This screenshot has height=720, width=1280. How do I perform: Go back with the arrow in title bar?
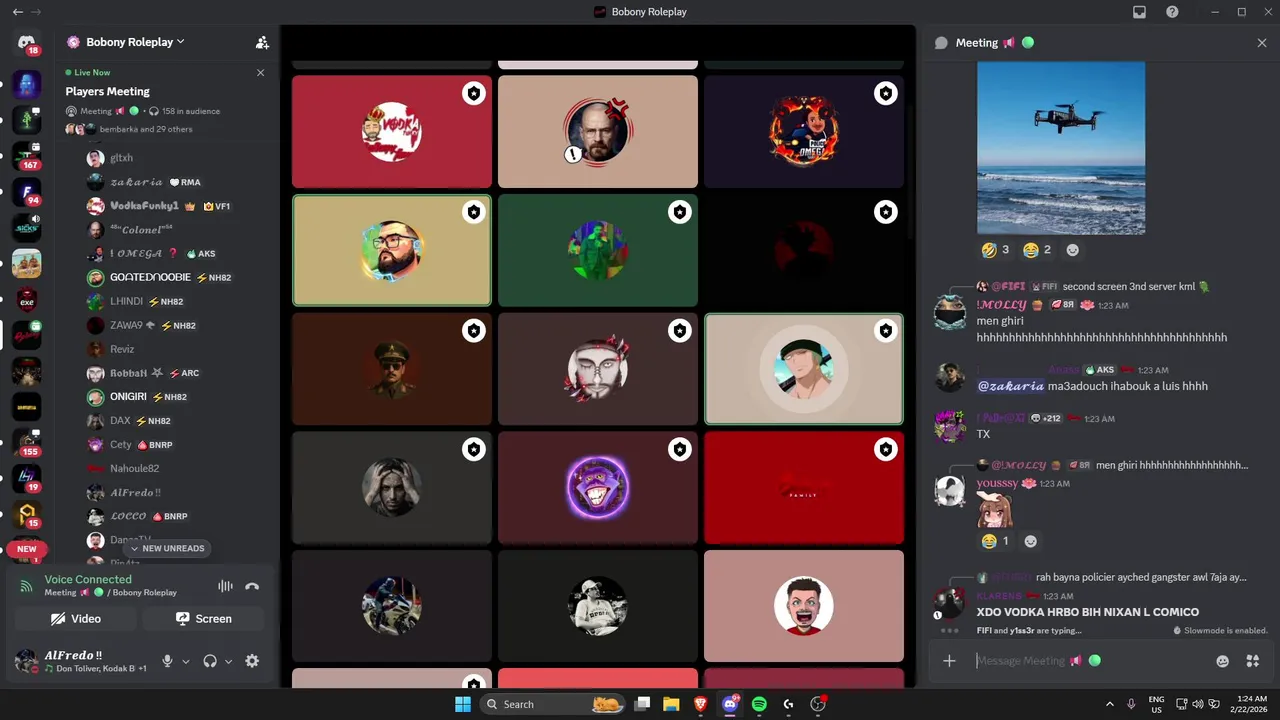[17, 12]
